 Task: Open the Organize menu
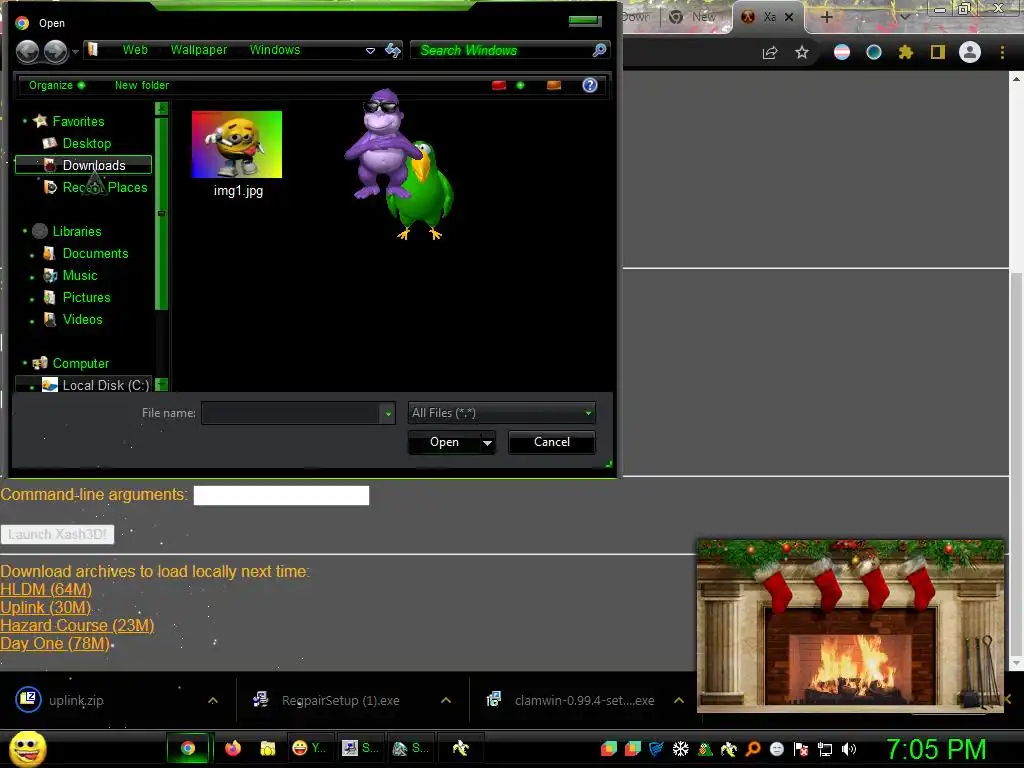tap(57, 85)
